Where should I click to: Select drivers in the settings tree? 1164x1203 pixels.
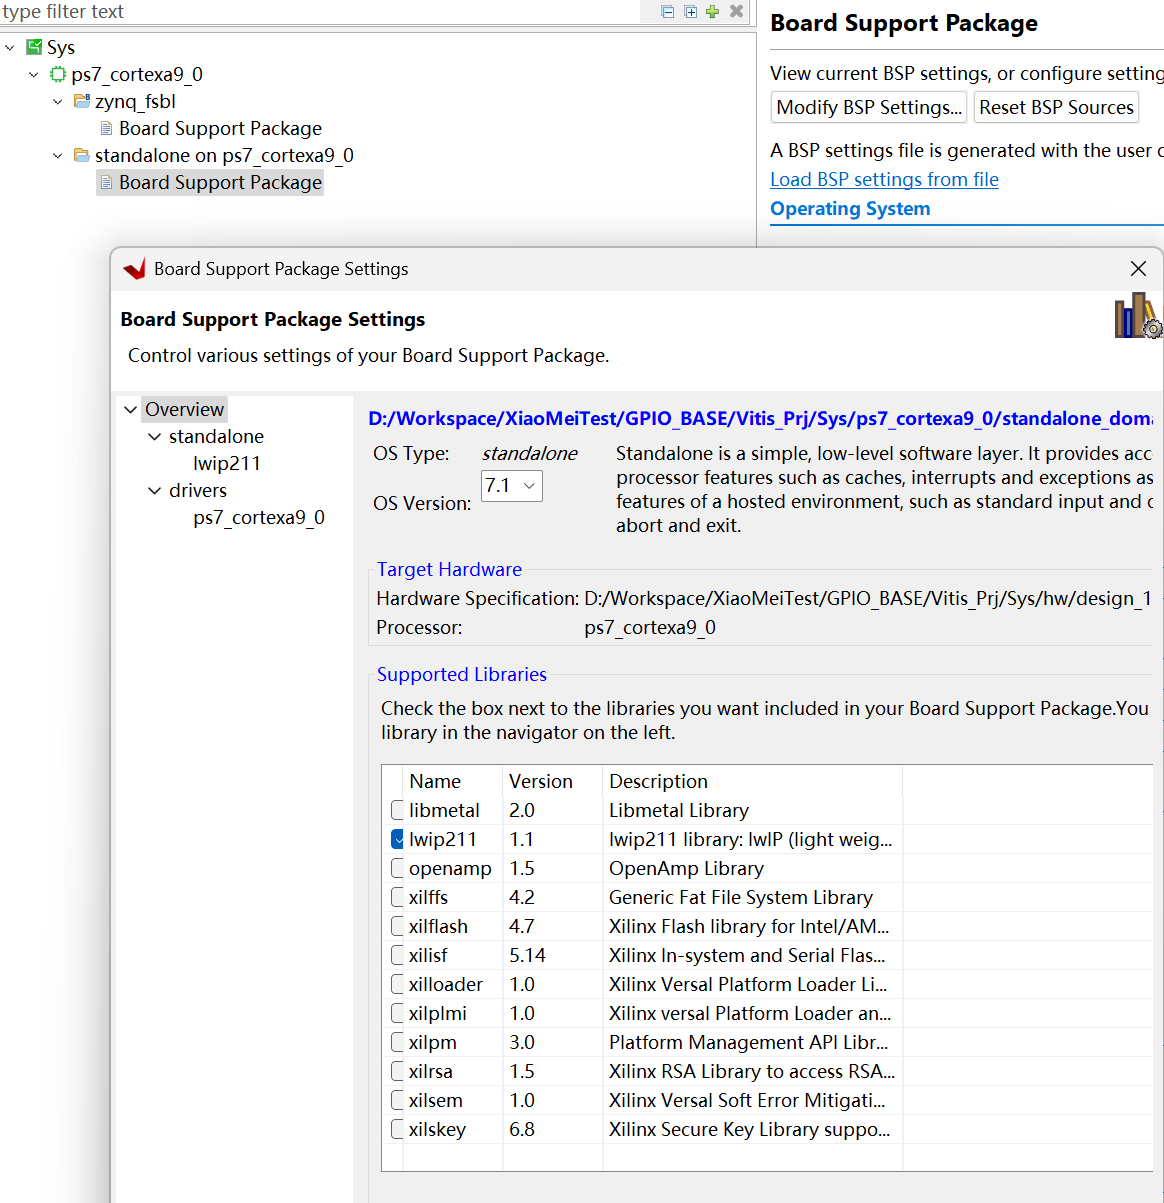[x=198, y=490]
